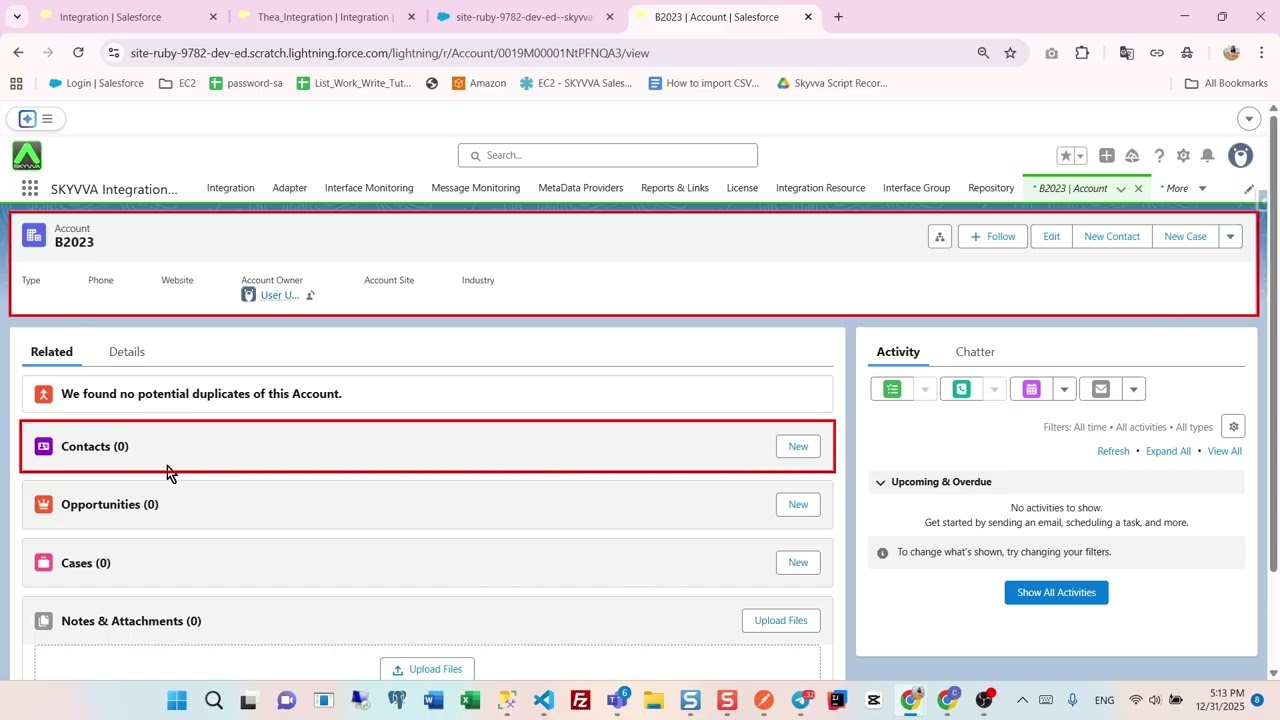The height and width of the screenshot is (720, 1280).
Task: Click the Refresh activity link
Action: click(x=1113, y=452)
